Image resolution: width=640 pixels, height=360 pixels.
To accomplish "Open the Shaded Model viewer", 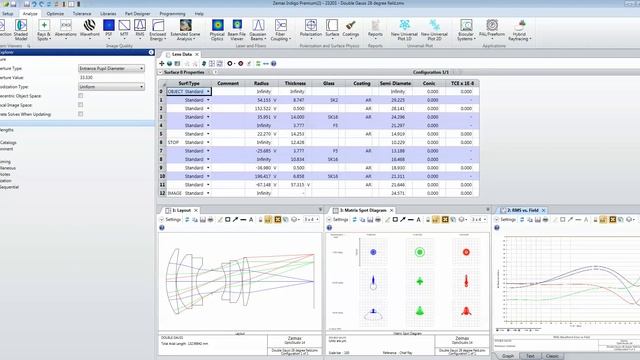I will coord(21,30).
